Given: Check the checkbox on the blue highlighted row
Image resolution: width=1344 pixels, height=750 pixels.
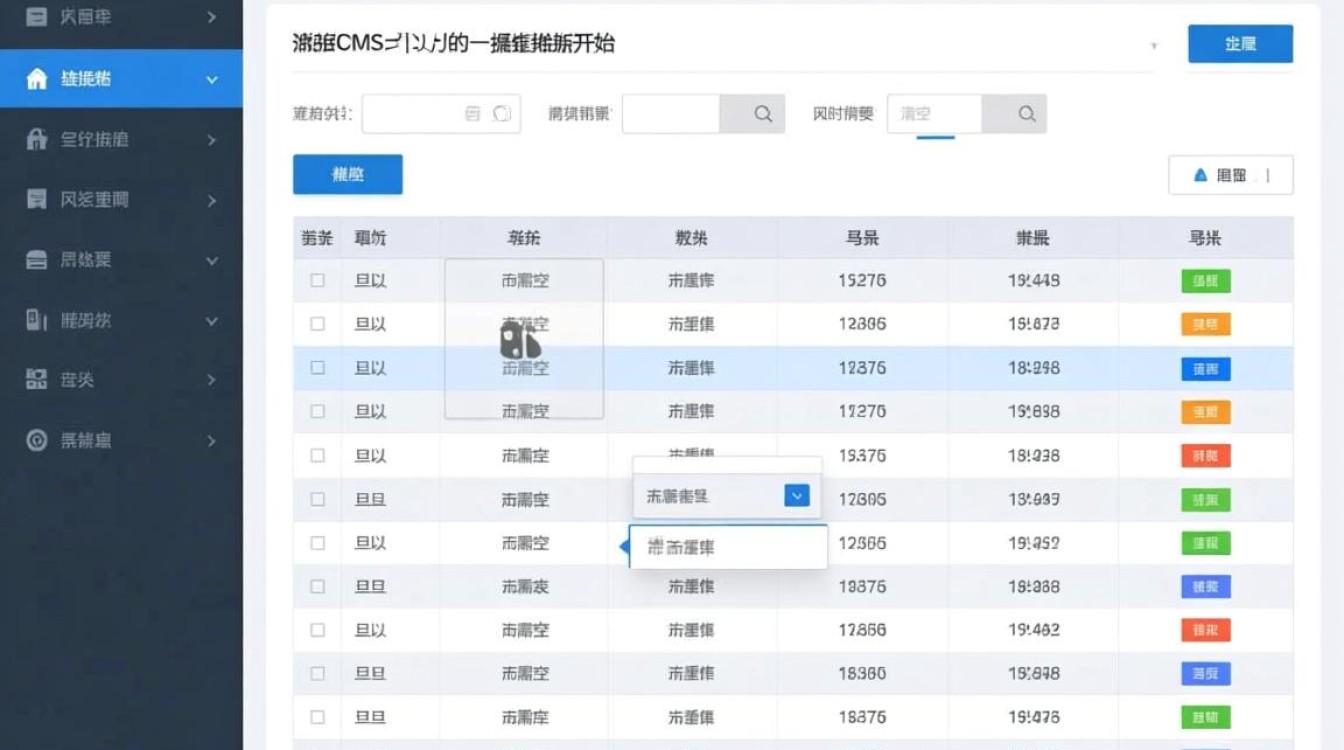Looking at the screenshot, I should [x=317, y=367].
